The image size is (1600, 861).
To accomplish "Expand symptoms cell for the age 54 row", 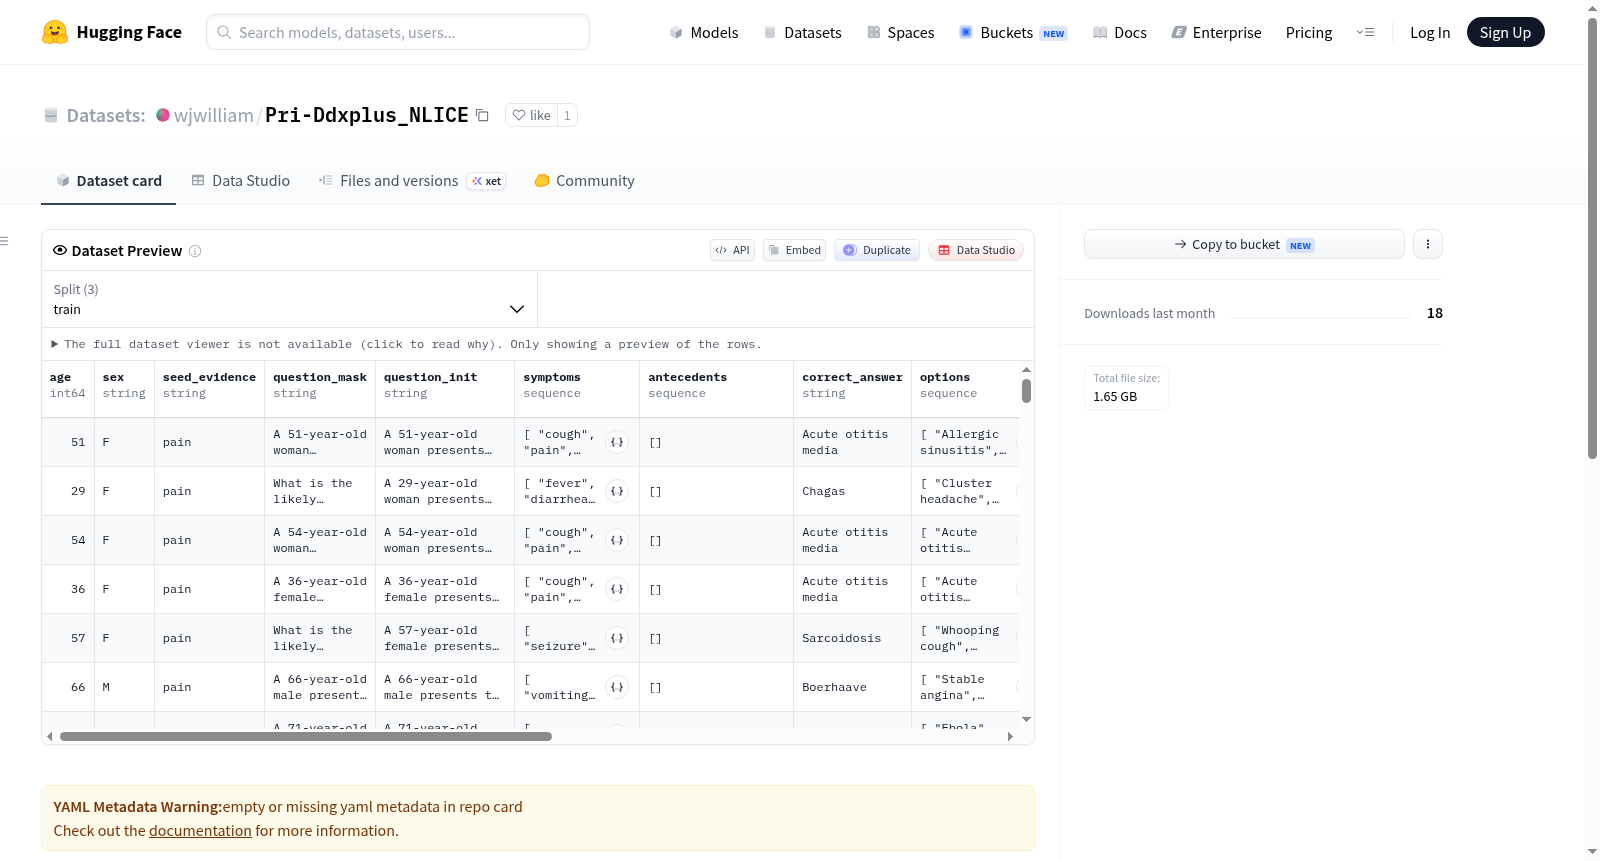I will pos(617,540).
